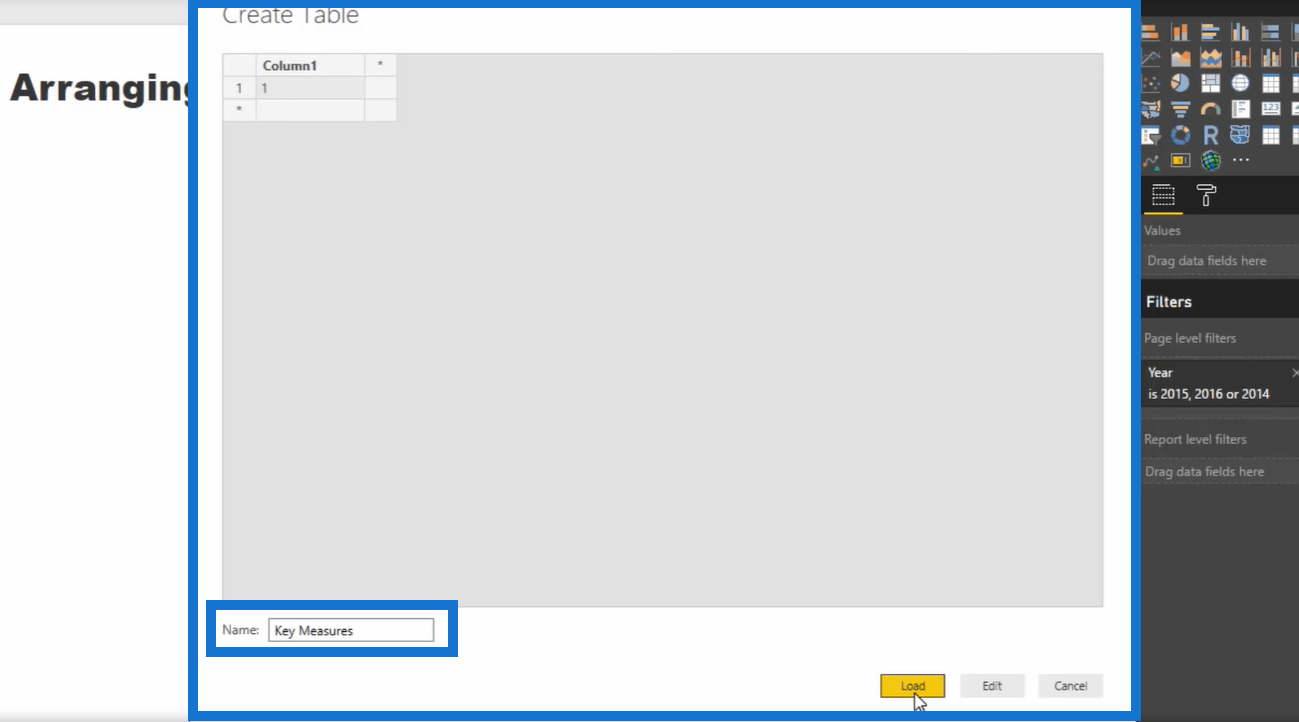Select the yellow custom card visual

(1181, 160)
